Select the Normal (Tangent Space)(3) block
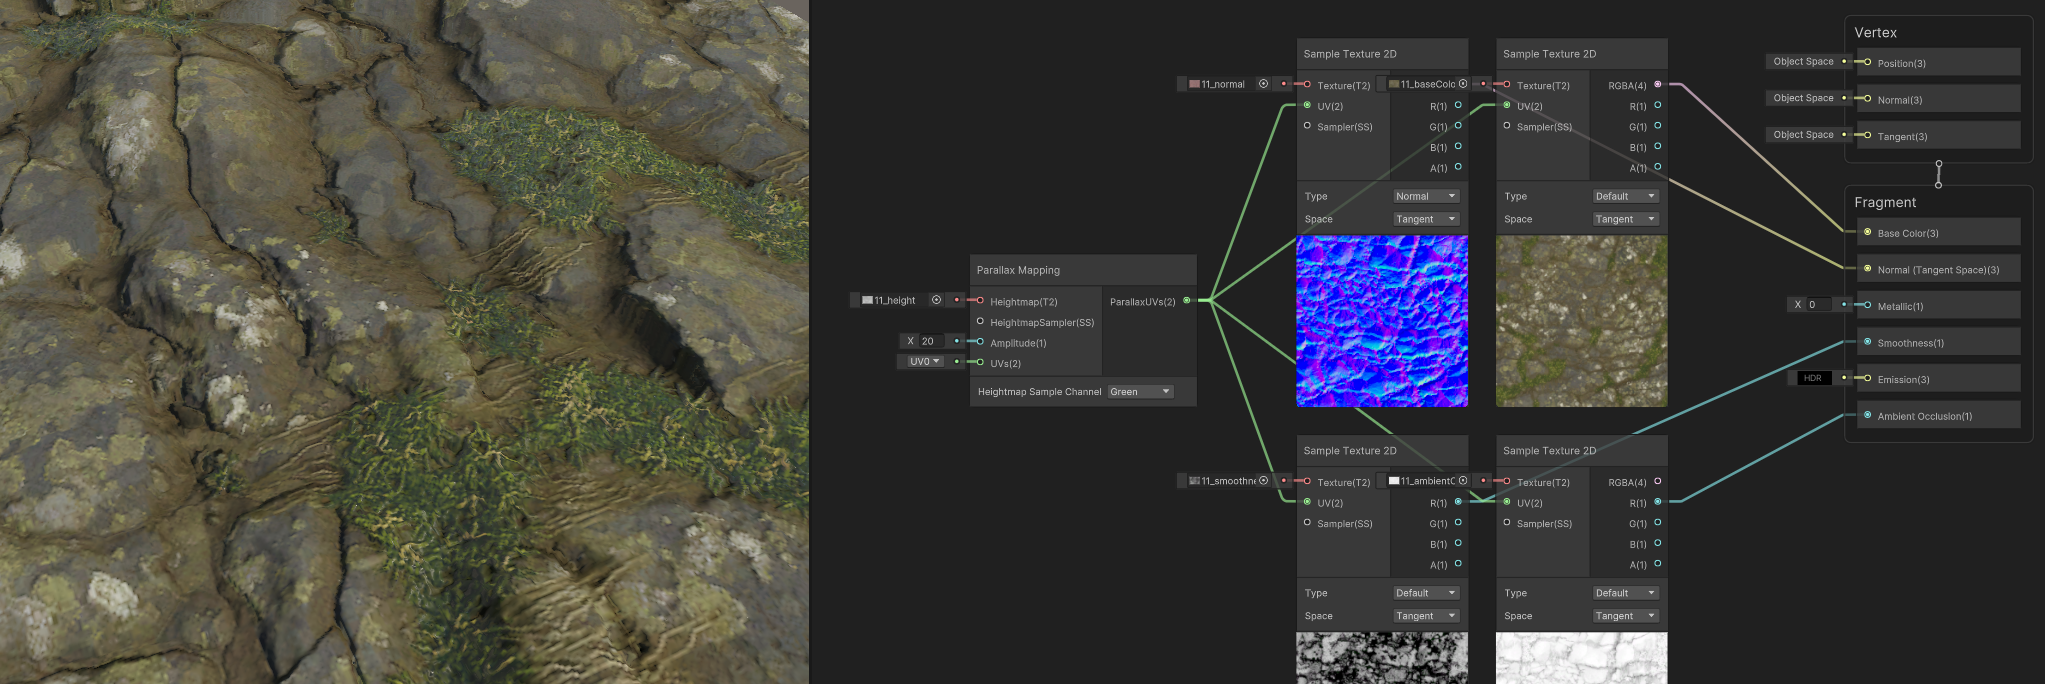 pyautogui.click(x=1938, y=269)
